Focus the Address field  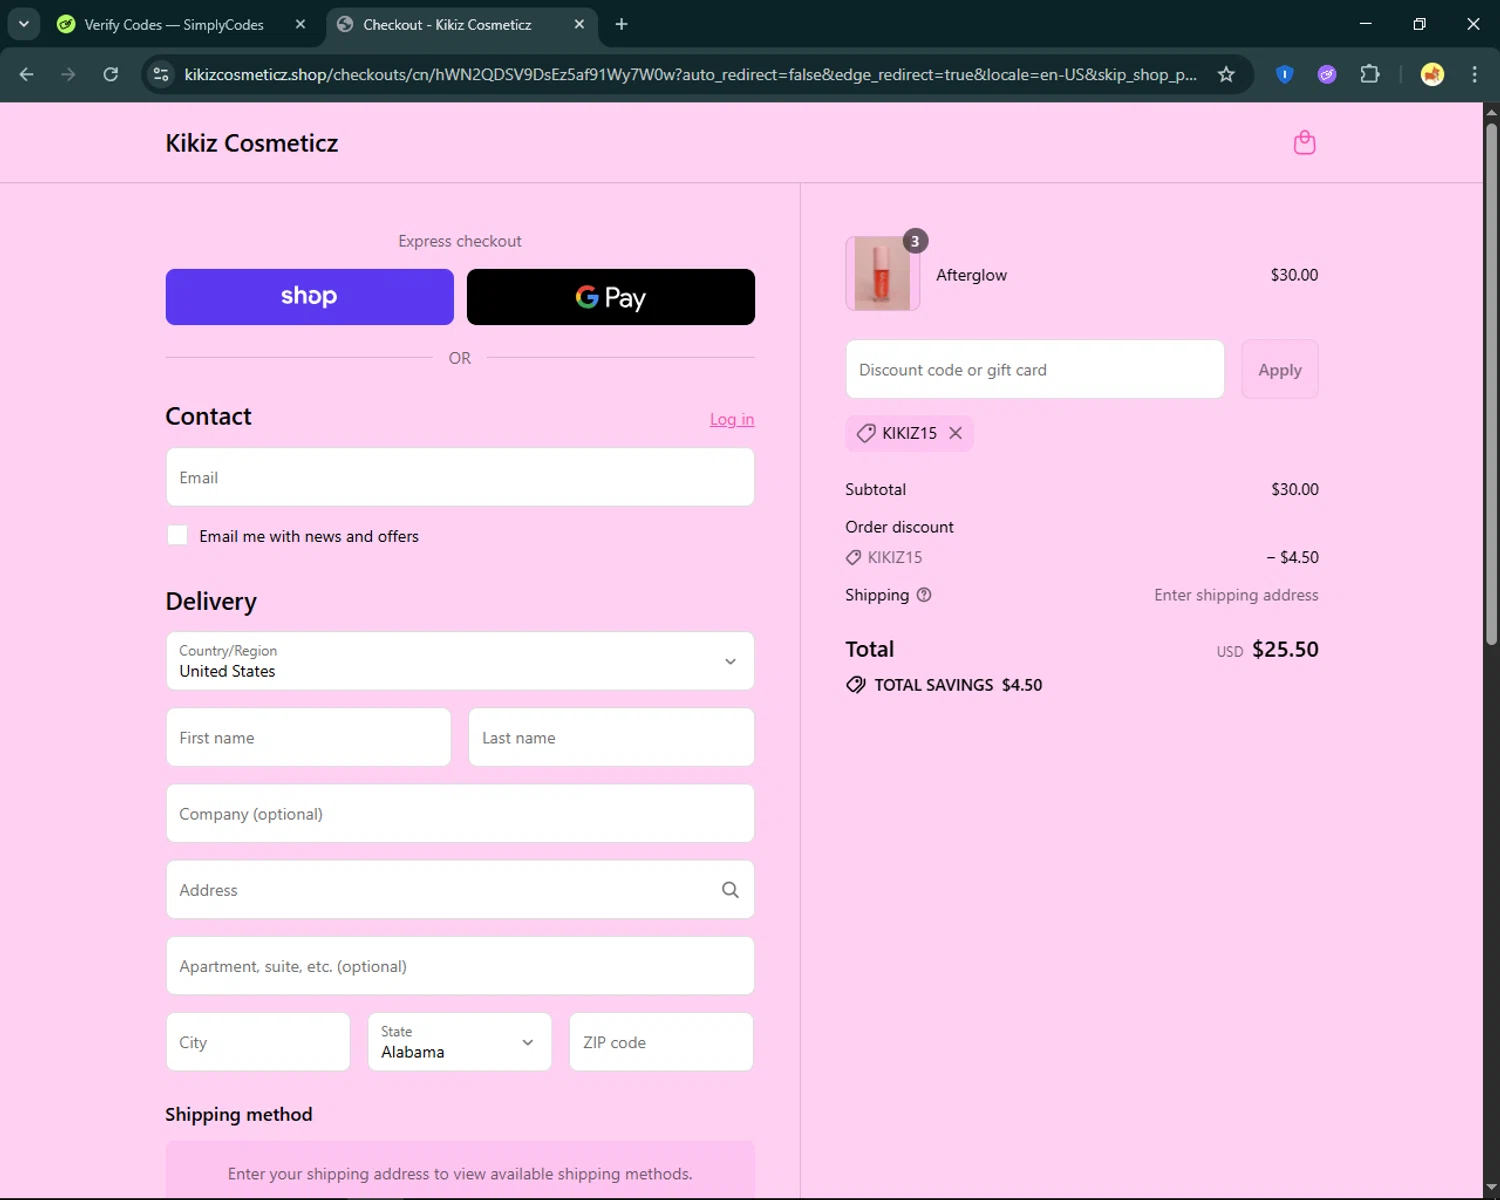click(460, 890)
